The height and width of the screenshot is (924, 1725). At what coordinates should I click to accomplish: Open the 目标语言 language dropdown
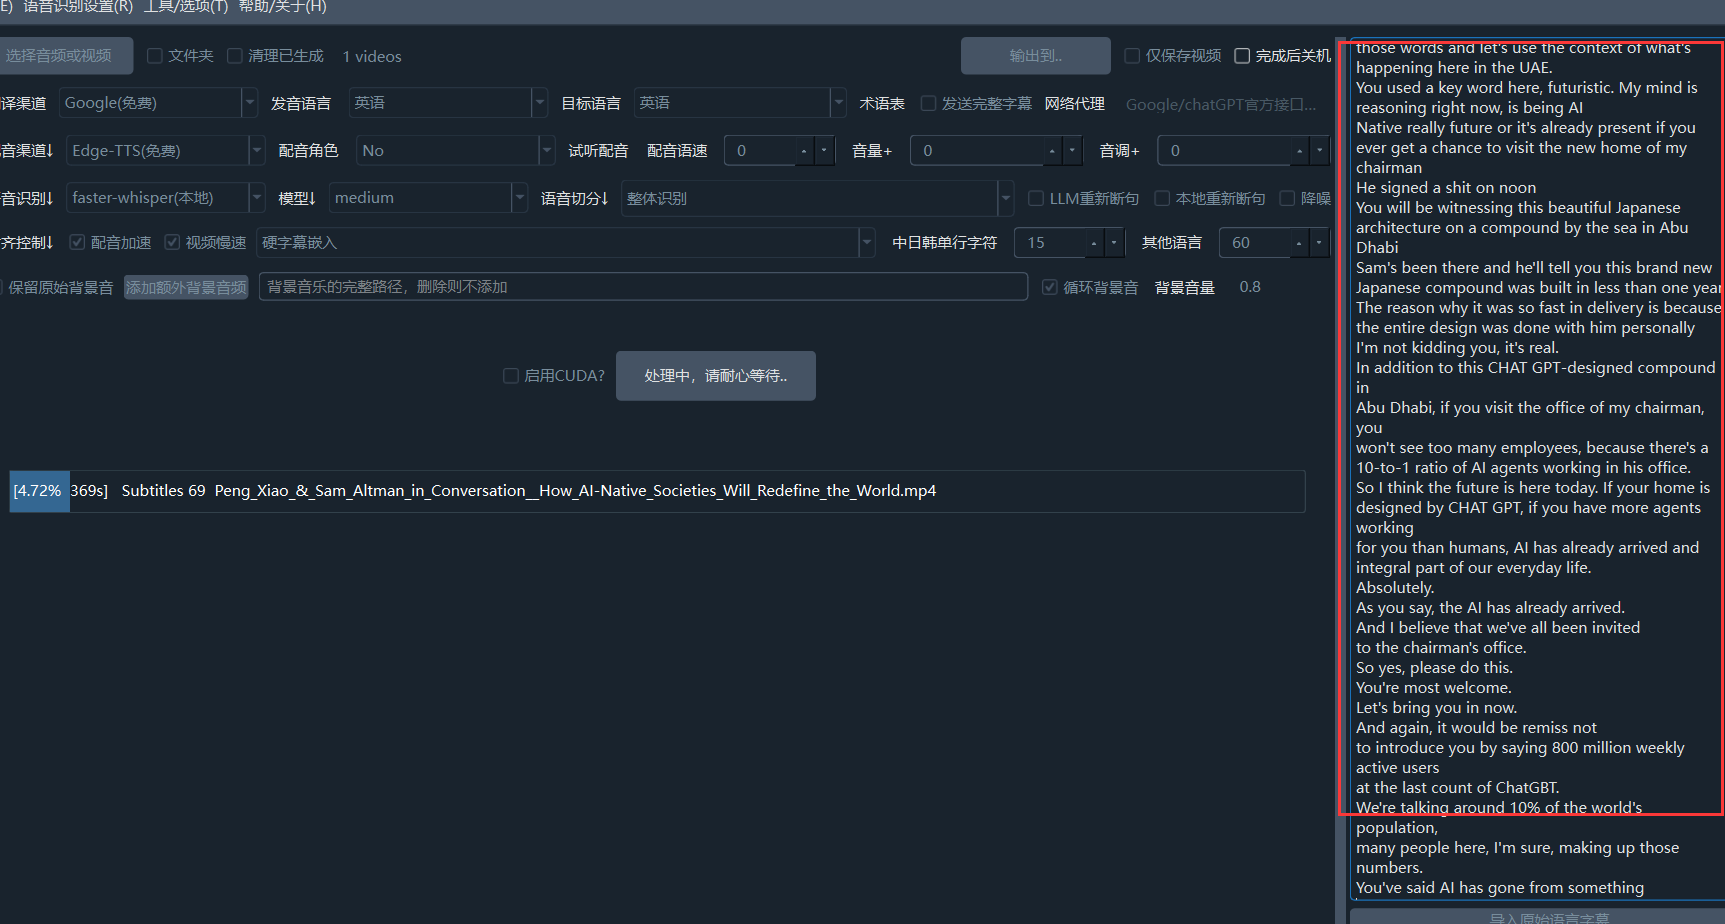pyautogui.click(x=837, y=103)
